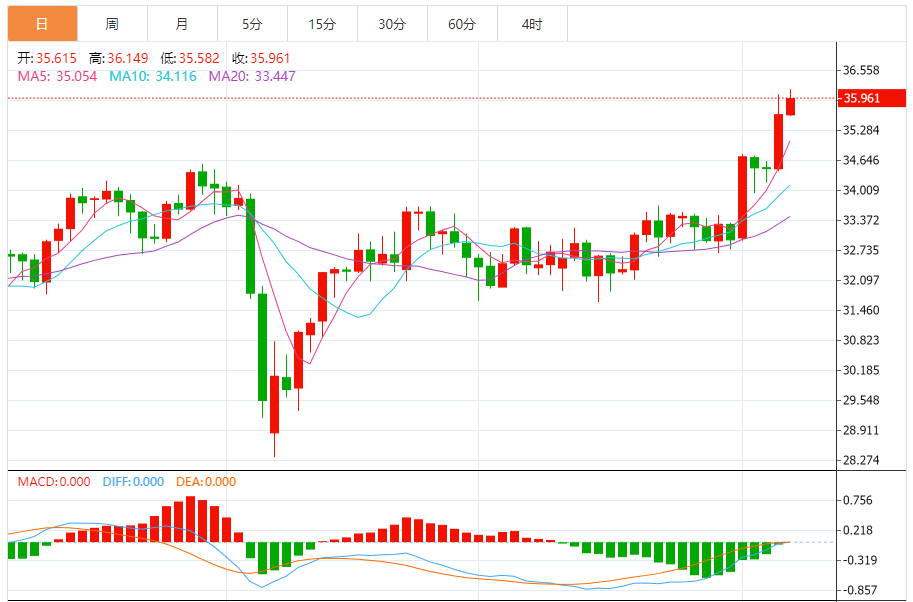Click the 28.274 price axis label
The height and width of the screenshot is (602, 913).
coord(861,461)
